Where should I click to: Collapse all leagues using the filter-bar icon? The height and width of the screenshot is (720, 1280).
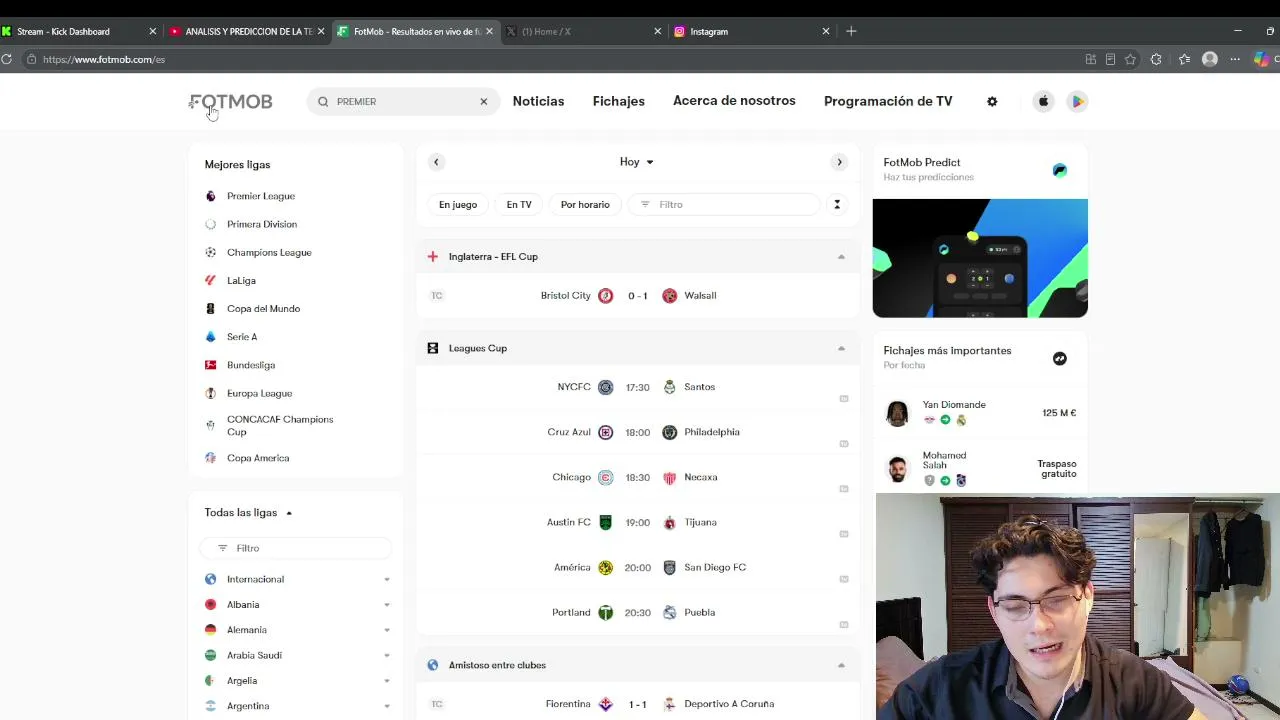837,204
